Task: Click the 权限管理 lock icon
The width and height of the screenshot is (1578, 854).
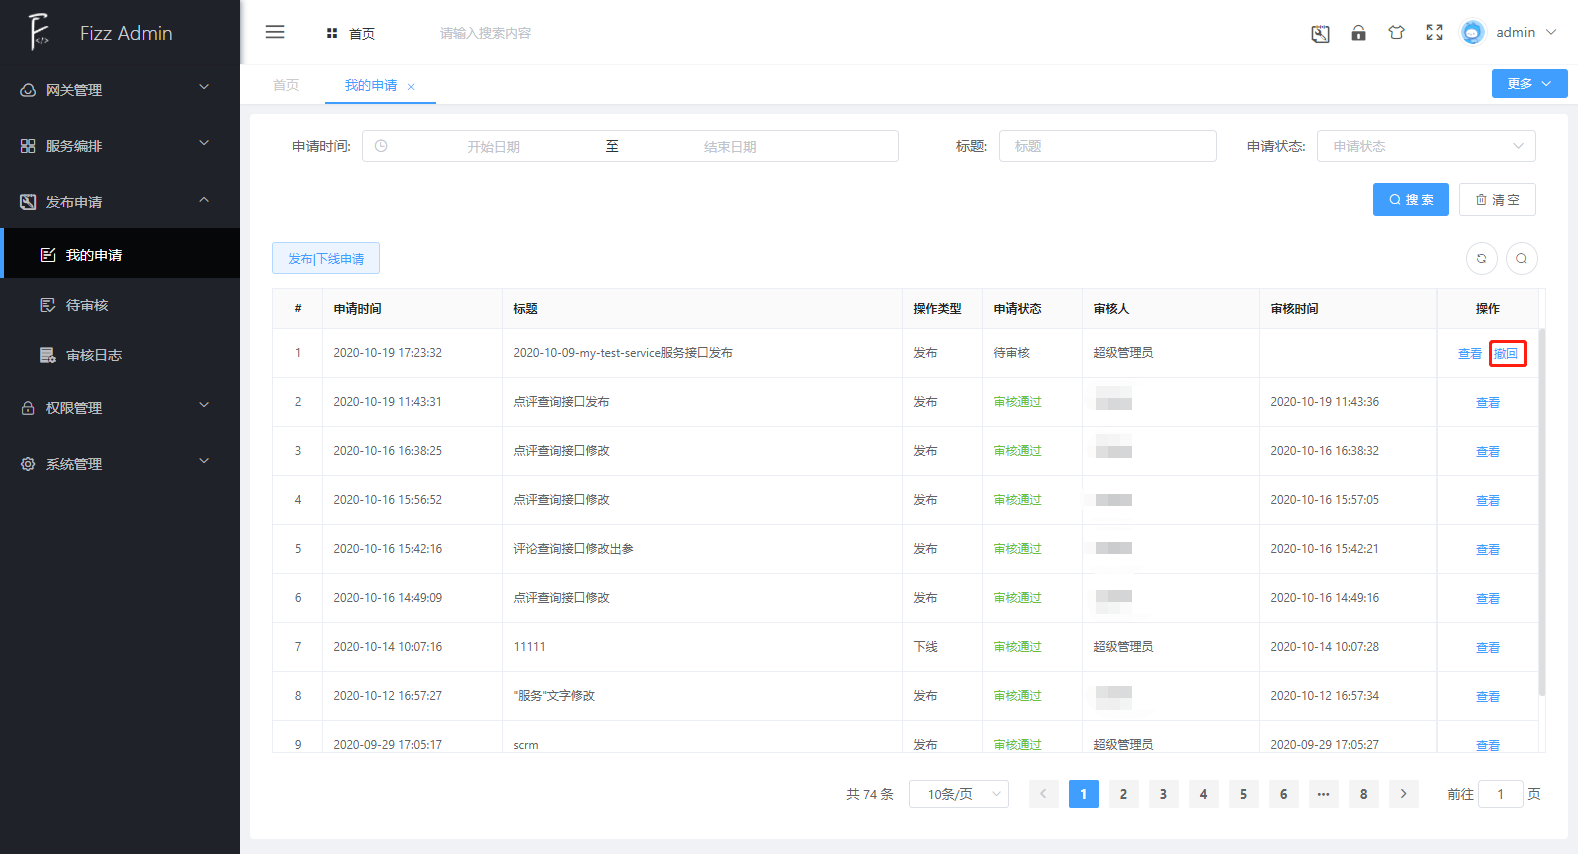Action: 28,408
